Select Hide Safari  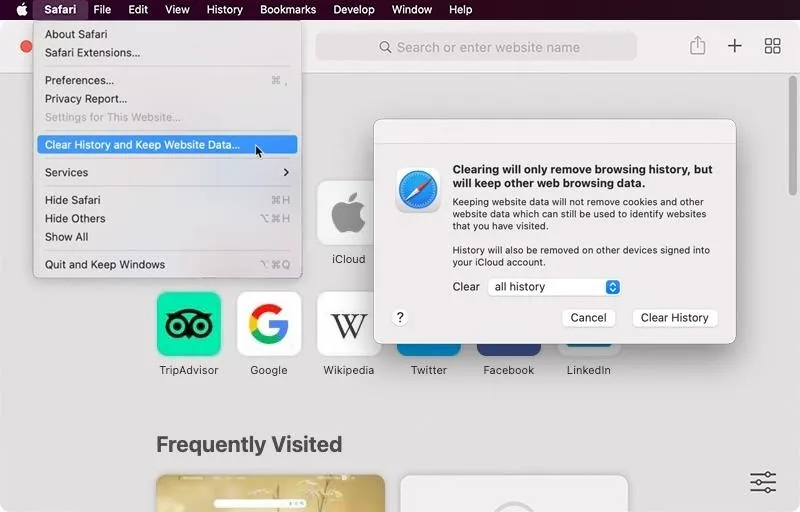coord(167,200)
